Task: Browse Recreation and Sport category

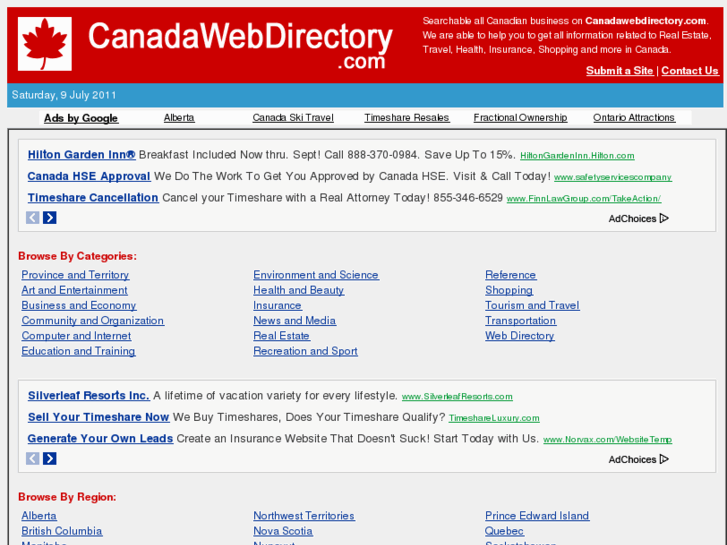Action: [306, 351]
